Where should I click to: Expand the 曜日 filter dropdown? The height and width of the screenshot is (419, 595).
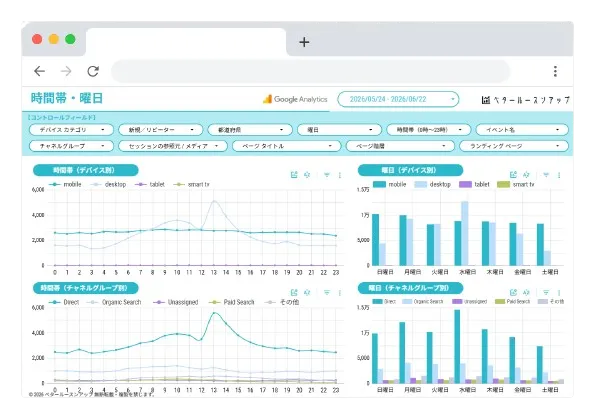click(x=339, y=130)
